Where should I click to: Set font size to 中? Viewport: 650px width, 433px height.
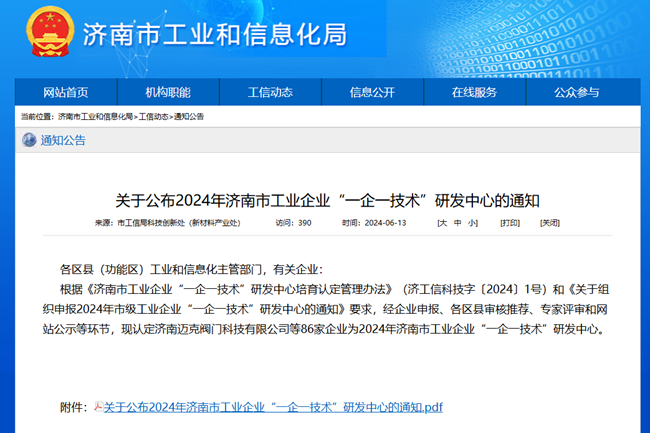pos(457,223)
